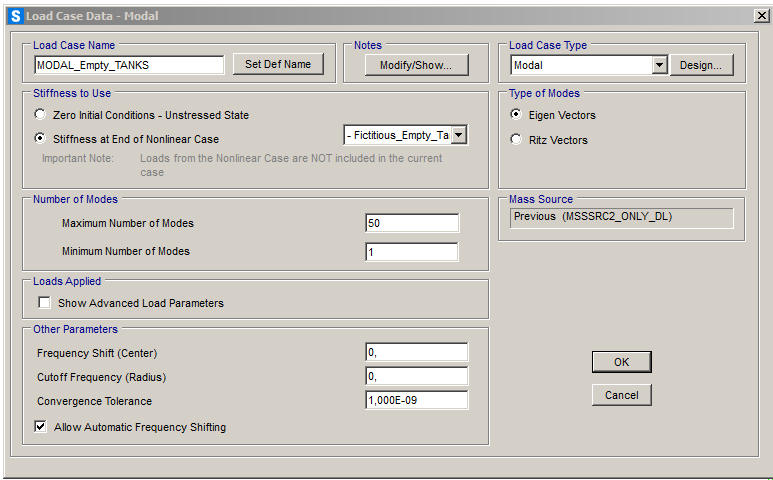The height and width of the screenshot is (480, 773).
Task: Expand the nonlinear case Fictitious_Empty_Ta dropdown
Action: point(459,135)
